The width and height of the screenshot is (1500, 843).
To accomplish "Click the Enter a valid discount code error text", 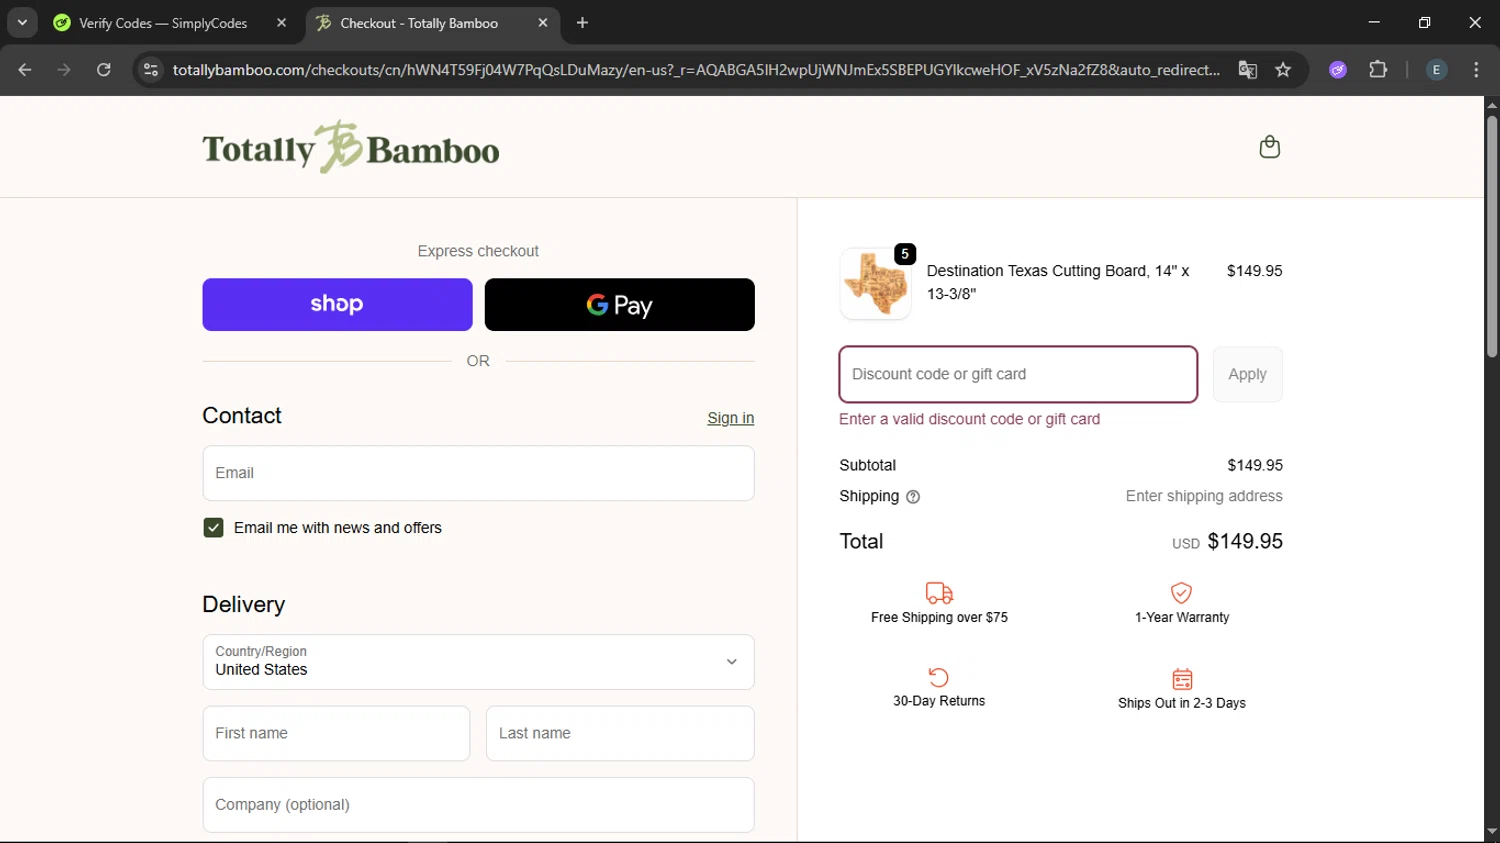I will (x=969, y=419).
